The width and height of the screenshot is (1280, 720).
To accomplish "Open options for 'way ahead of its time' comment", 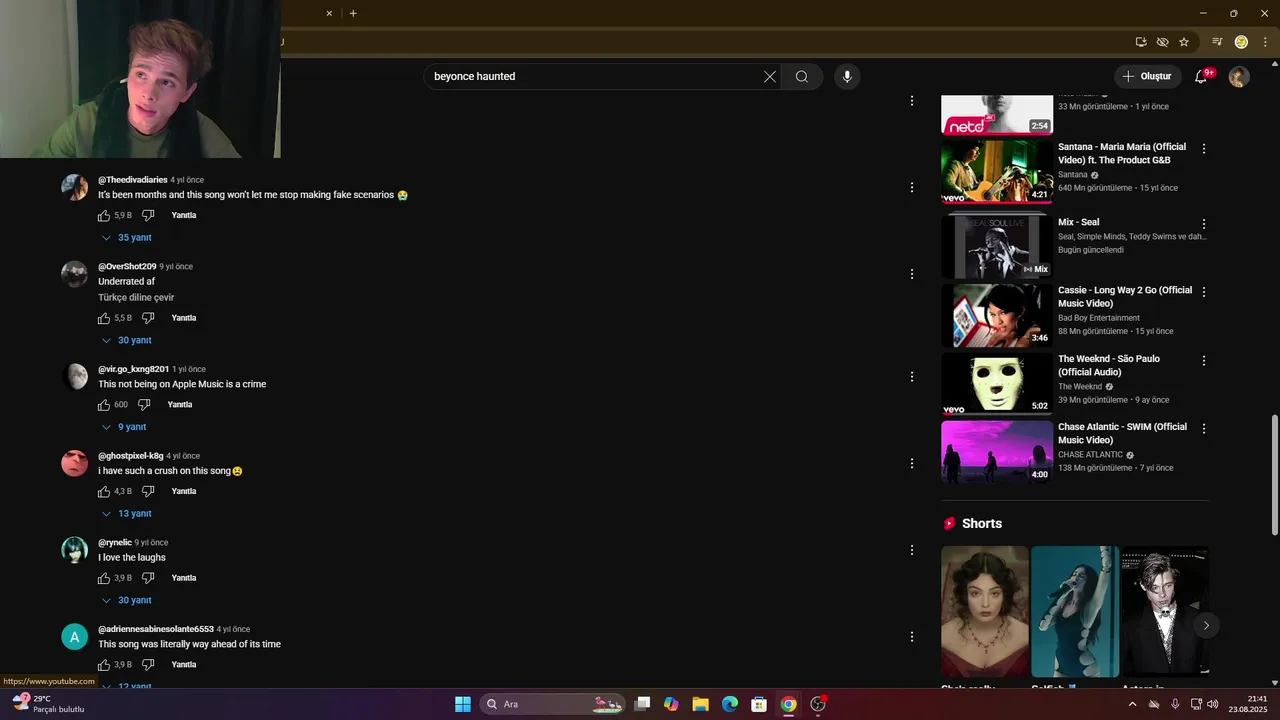I will click(x=911, y=637).
